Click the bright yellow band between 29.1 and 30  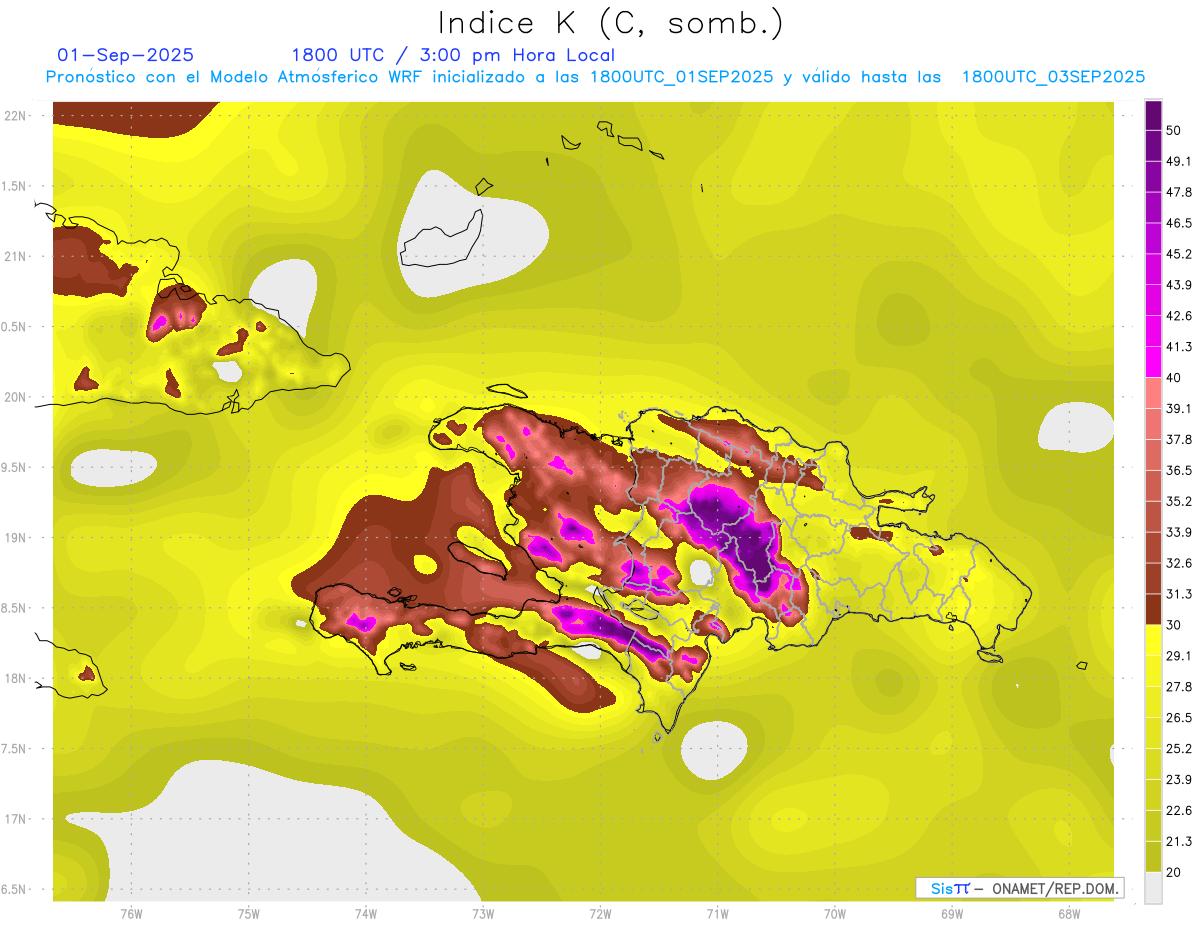tap(1153, 640)
